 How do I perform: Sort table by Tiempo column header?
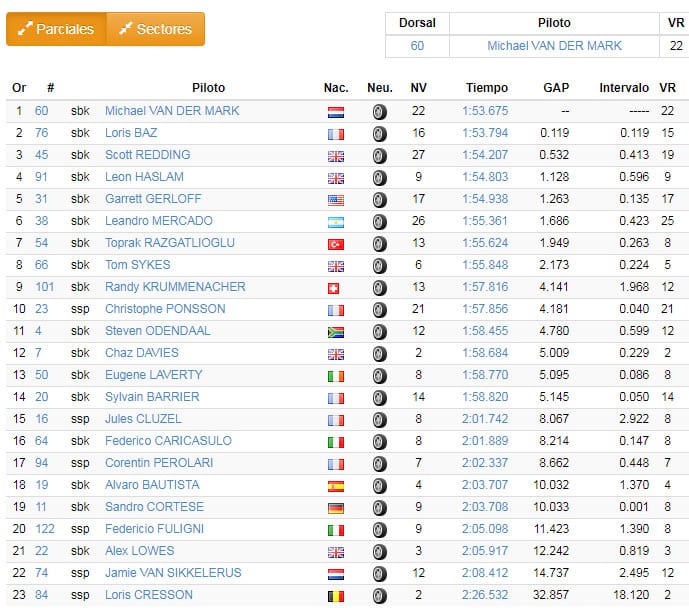click(486, 88)
